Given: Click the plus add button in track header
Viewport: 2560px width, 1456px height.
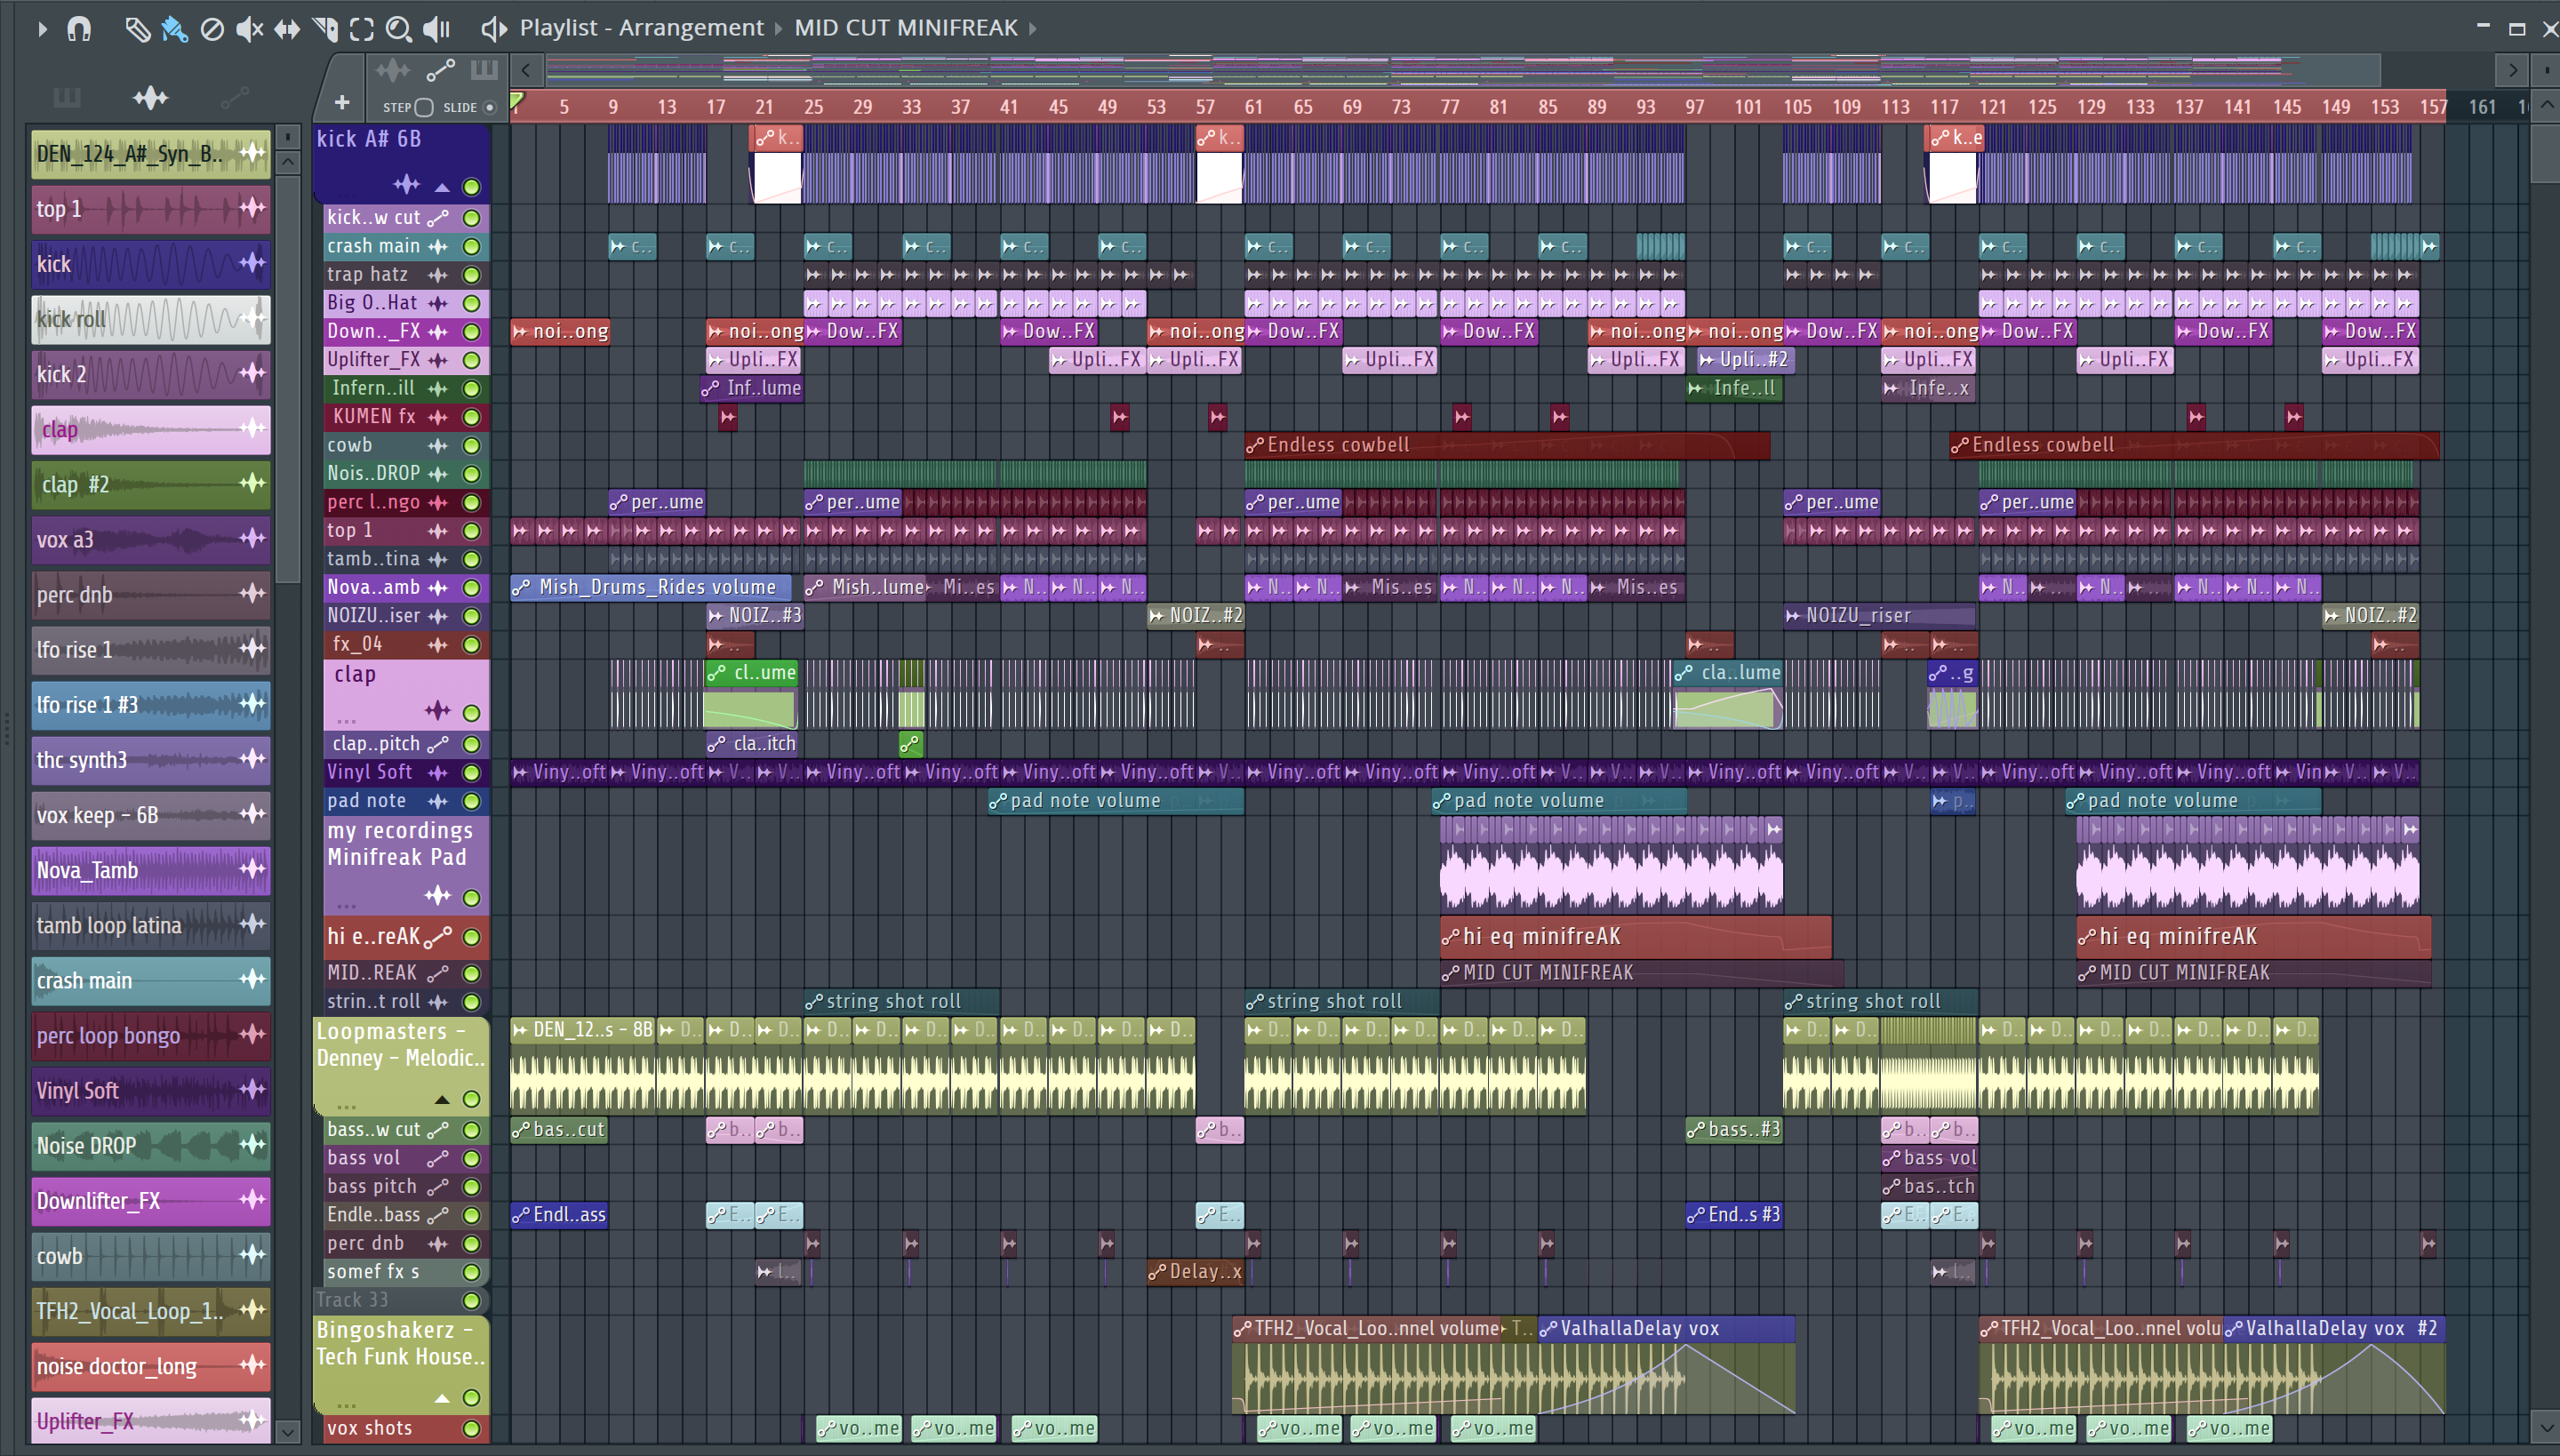Looking at the screenshot, I should 342,103.
